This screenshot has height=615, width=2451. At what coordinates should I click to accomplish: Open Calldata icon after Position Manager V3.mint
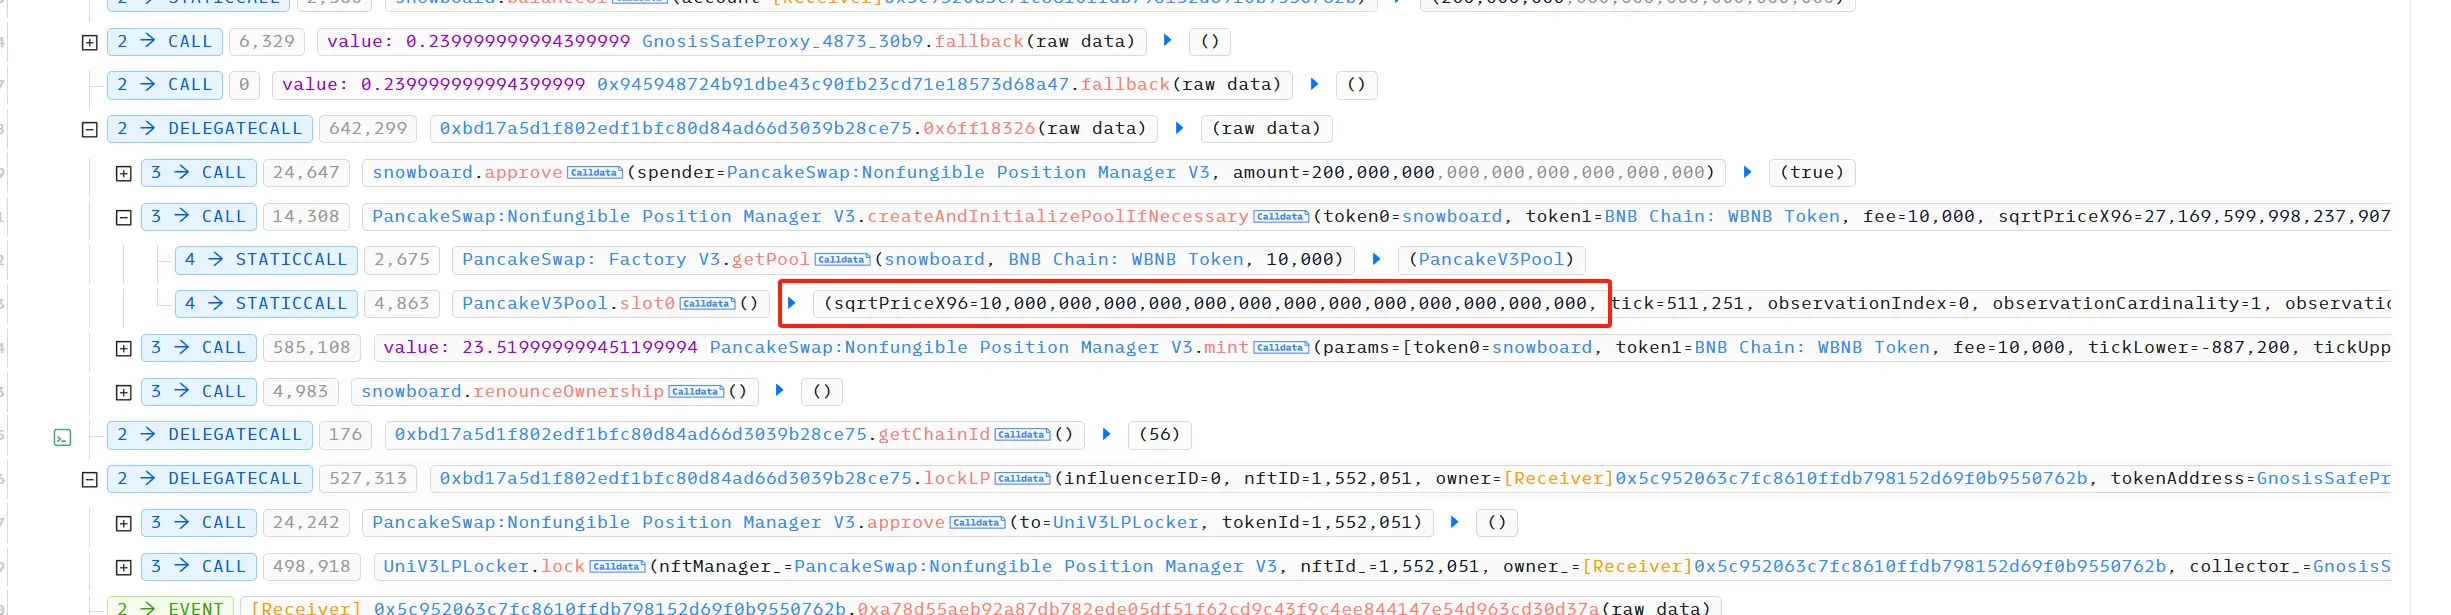coord(1281,348)
